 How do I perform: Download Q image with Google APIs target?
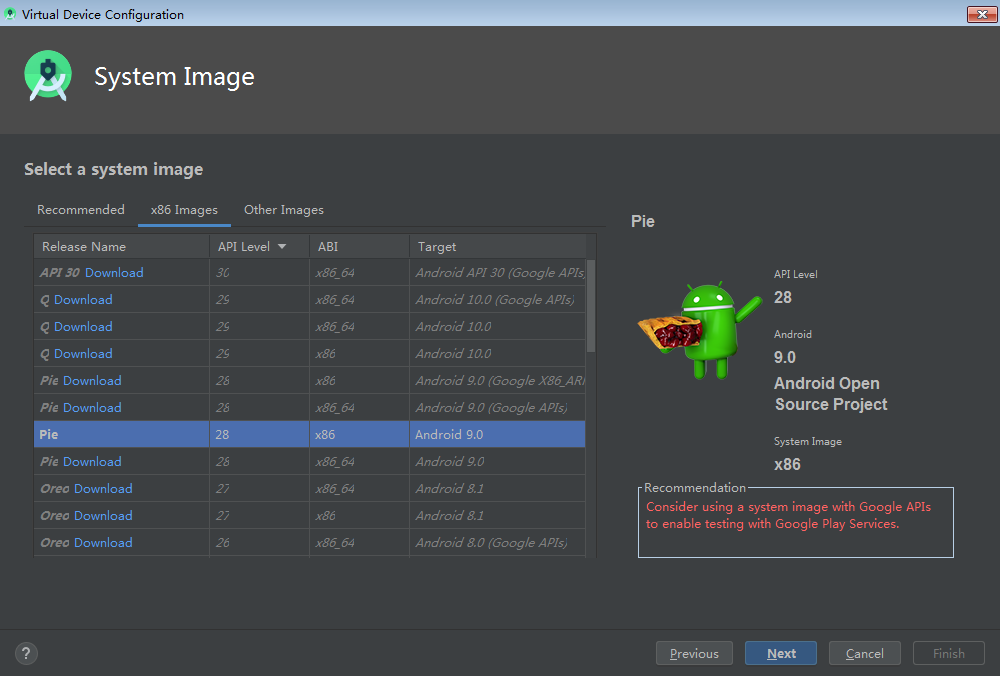click(x=83, y=300)
